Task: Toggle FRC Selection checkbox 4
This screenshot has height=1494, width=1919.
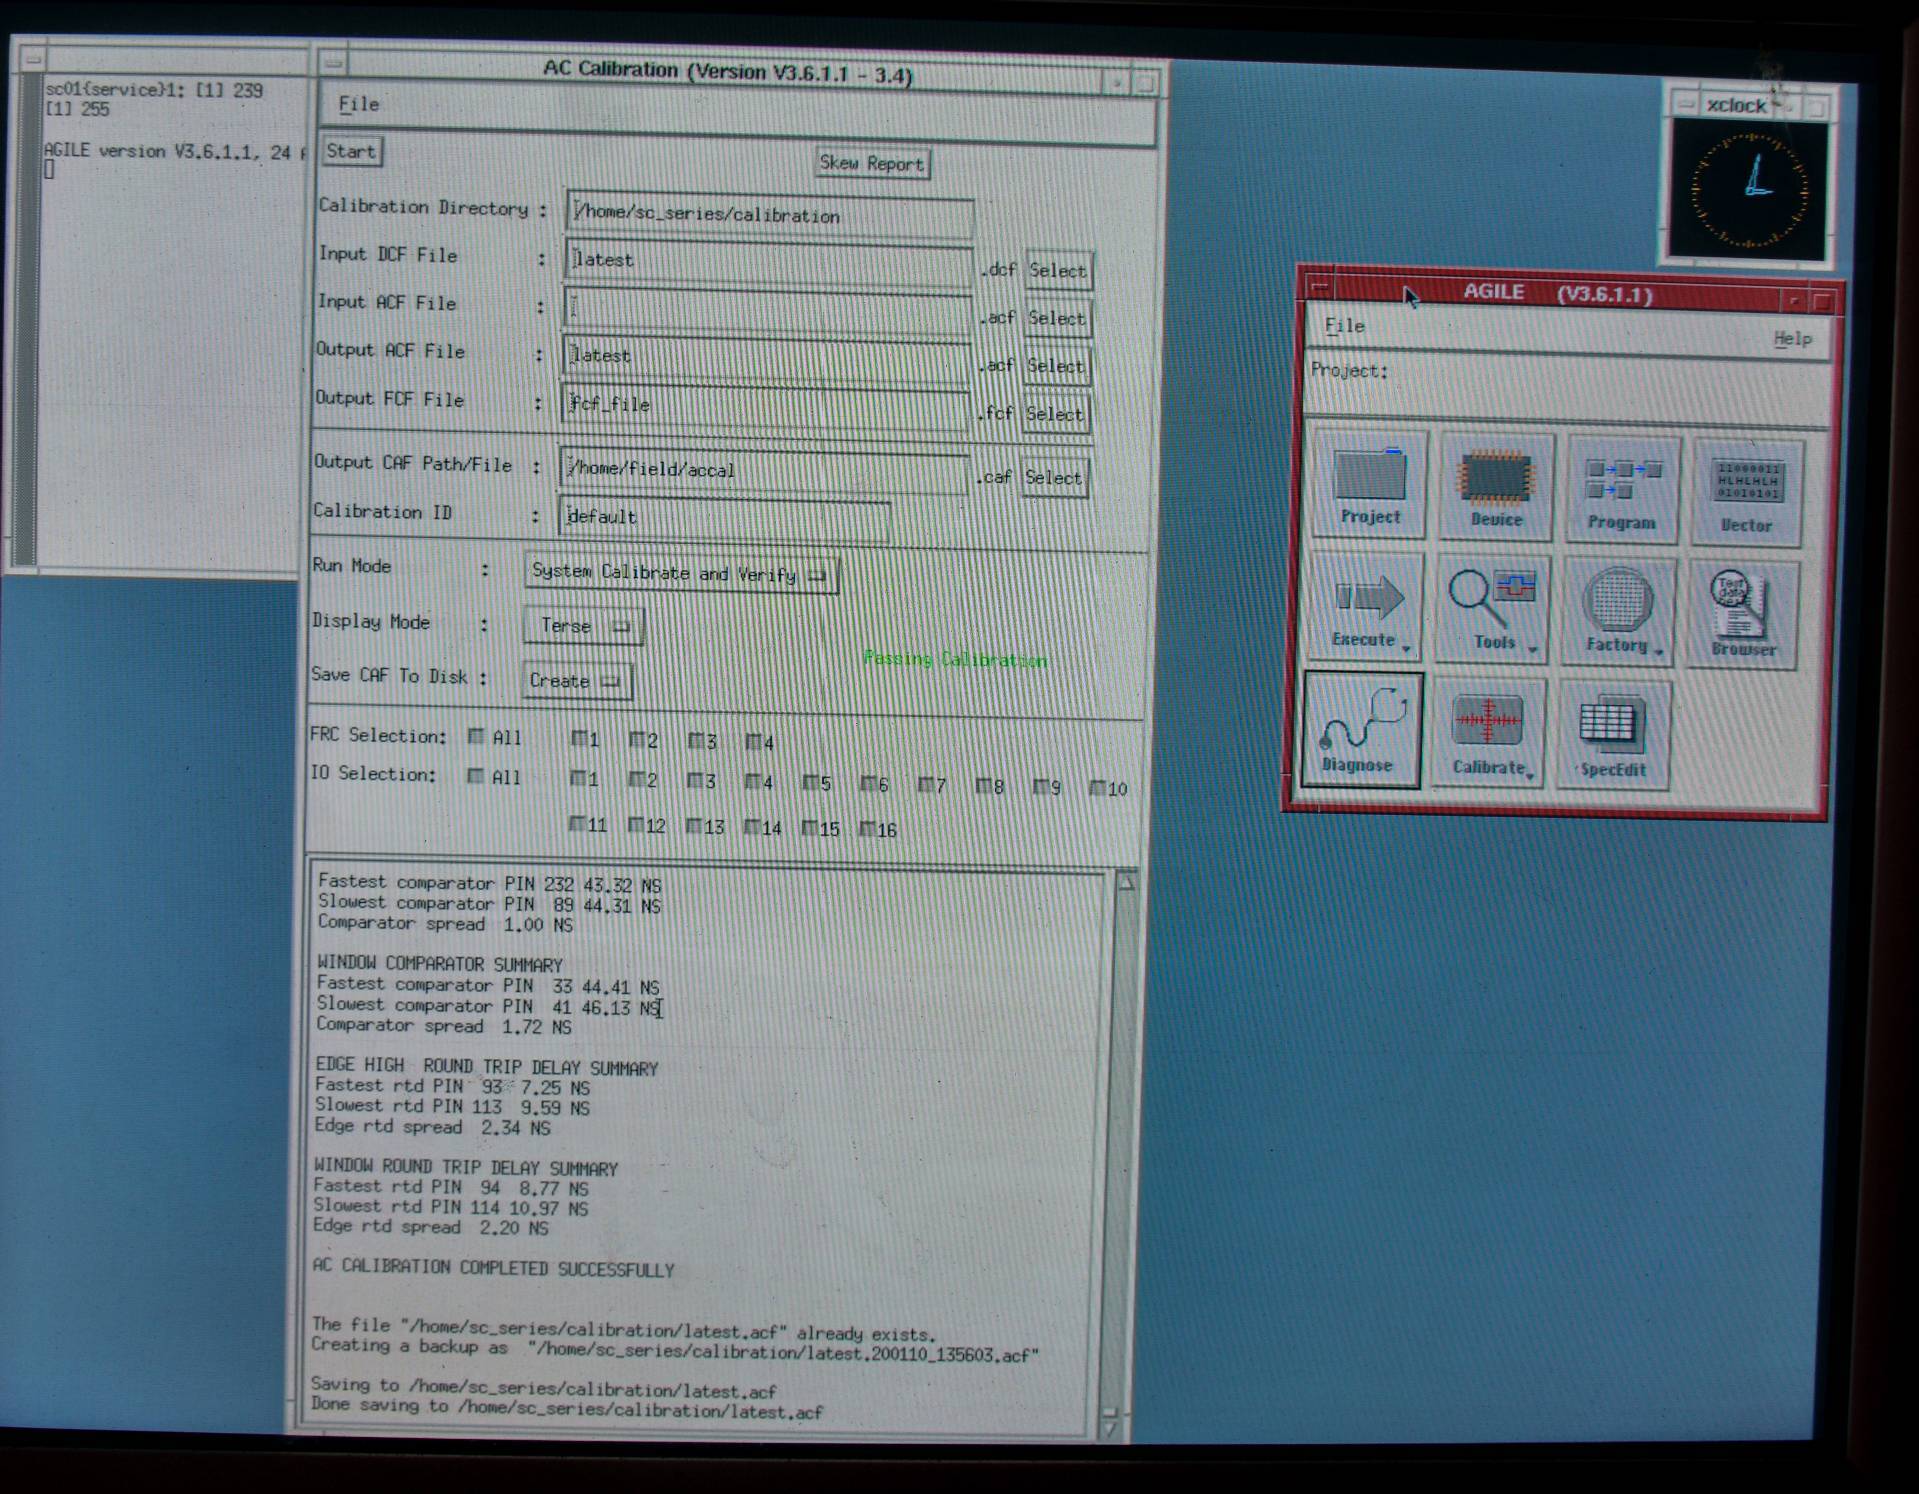Action: pyautogui.click(x=754, y=742)
